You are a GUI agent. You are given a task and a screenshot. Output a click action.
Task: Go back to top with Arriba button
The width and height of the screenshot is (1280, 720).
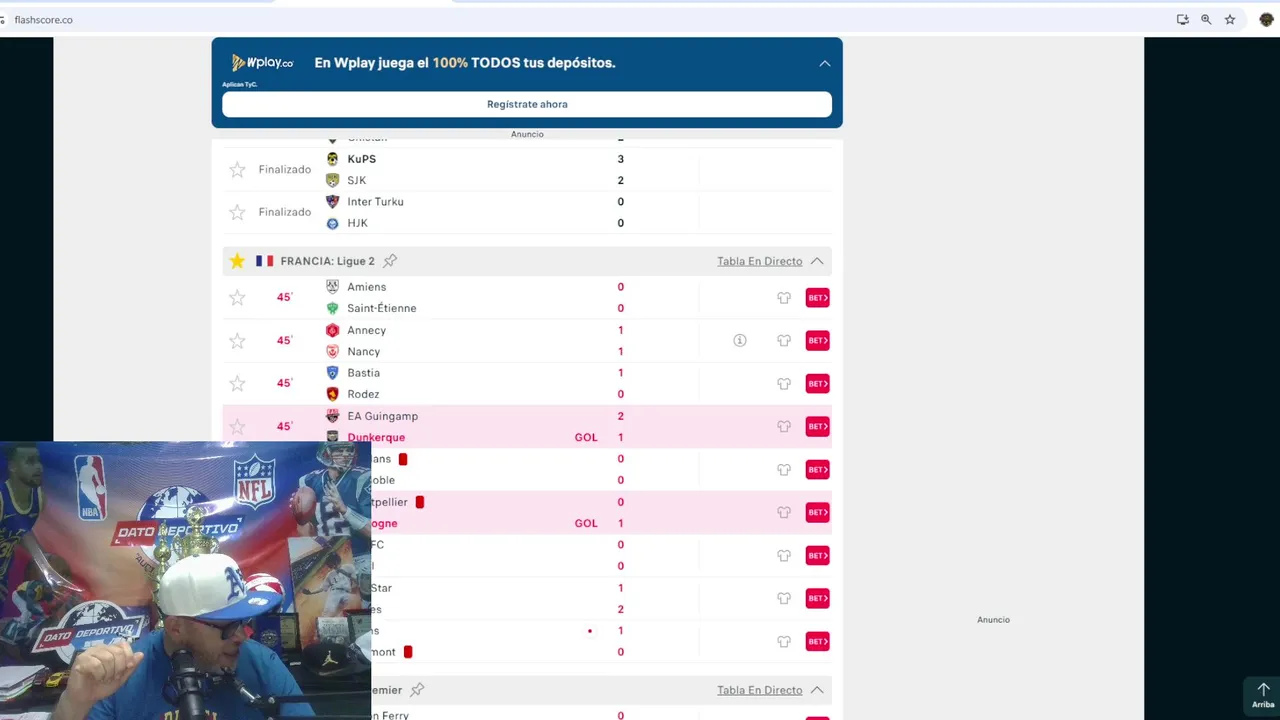tap(1263, 696)
